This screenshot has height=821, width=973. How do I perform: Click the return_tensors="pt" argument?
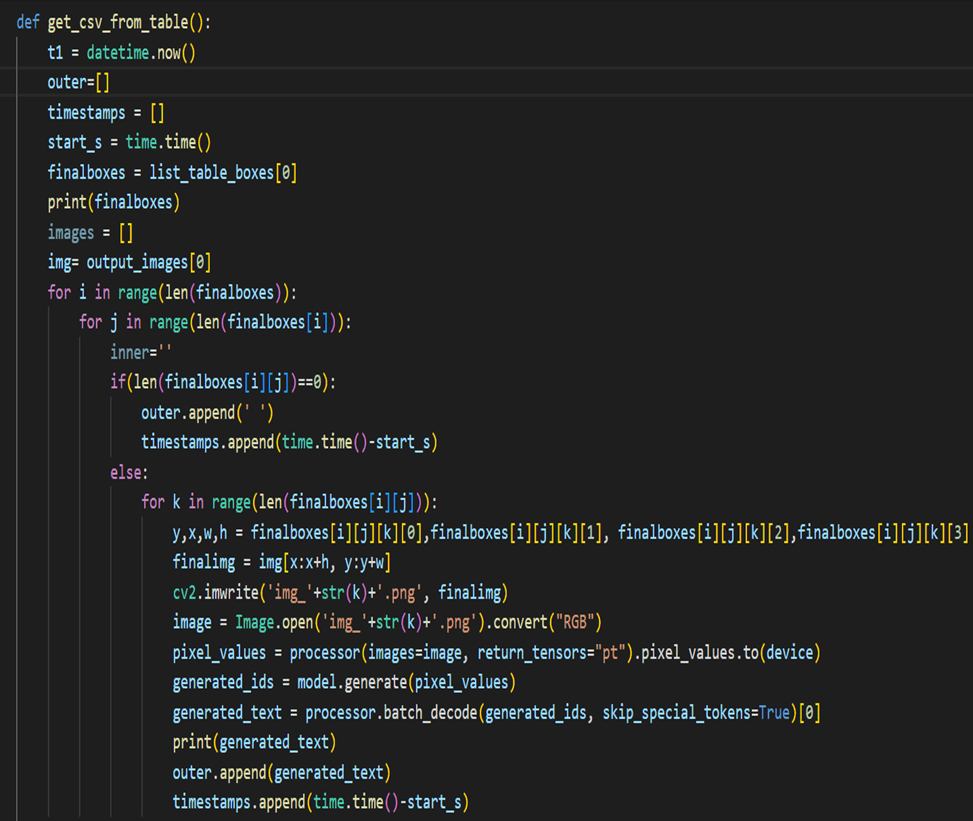tap(551, 653)
